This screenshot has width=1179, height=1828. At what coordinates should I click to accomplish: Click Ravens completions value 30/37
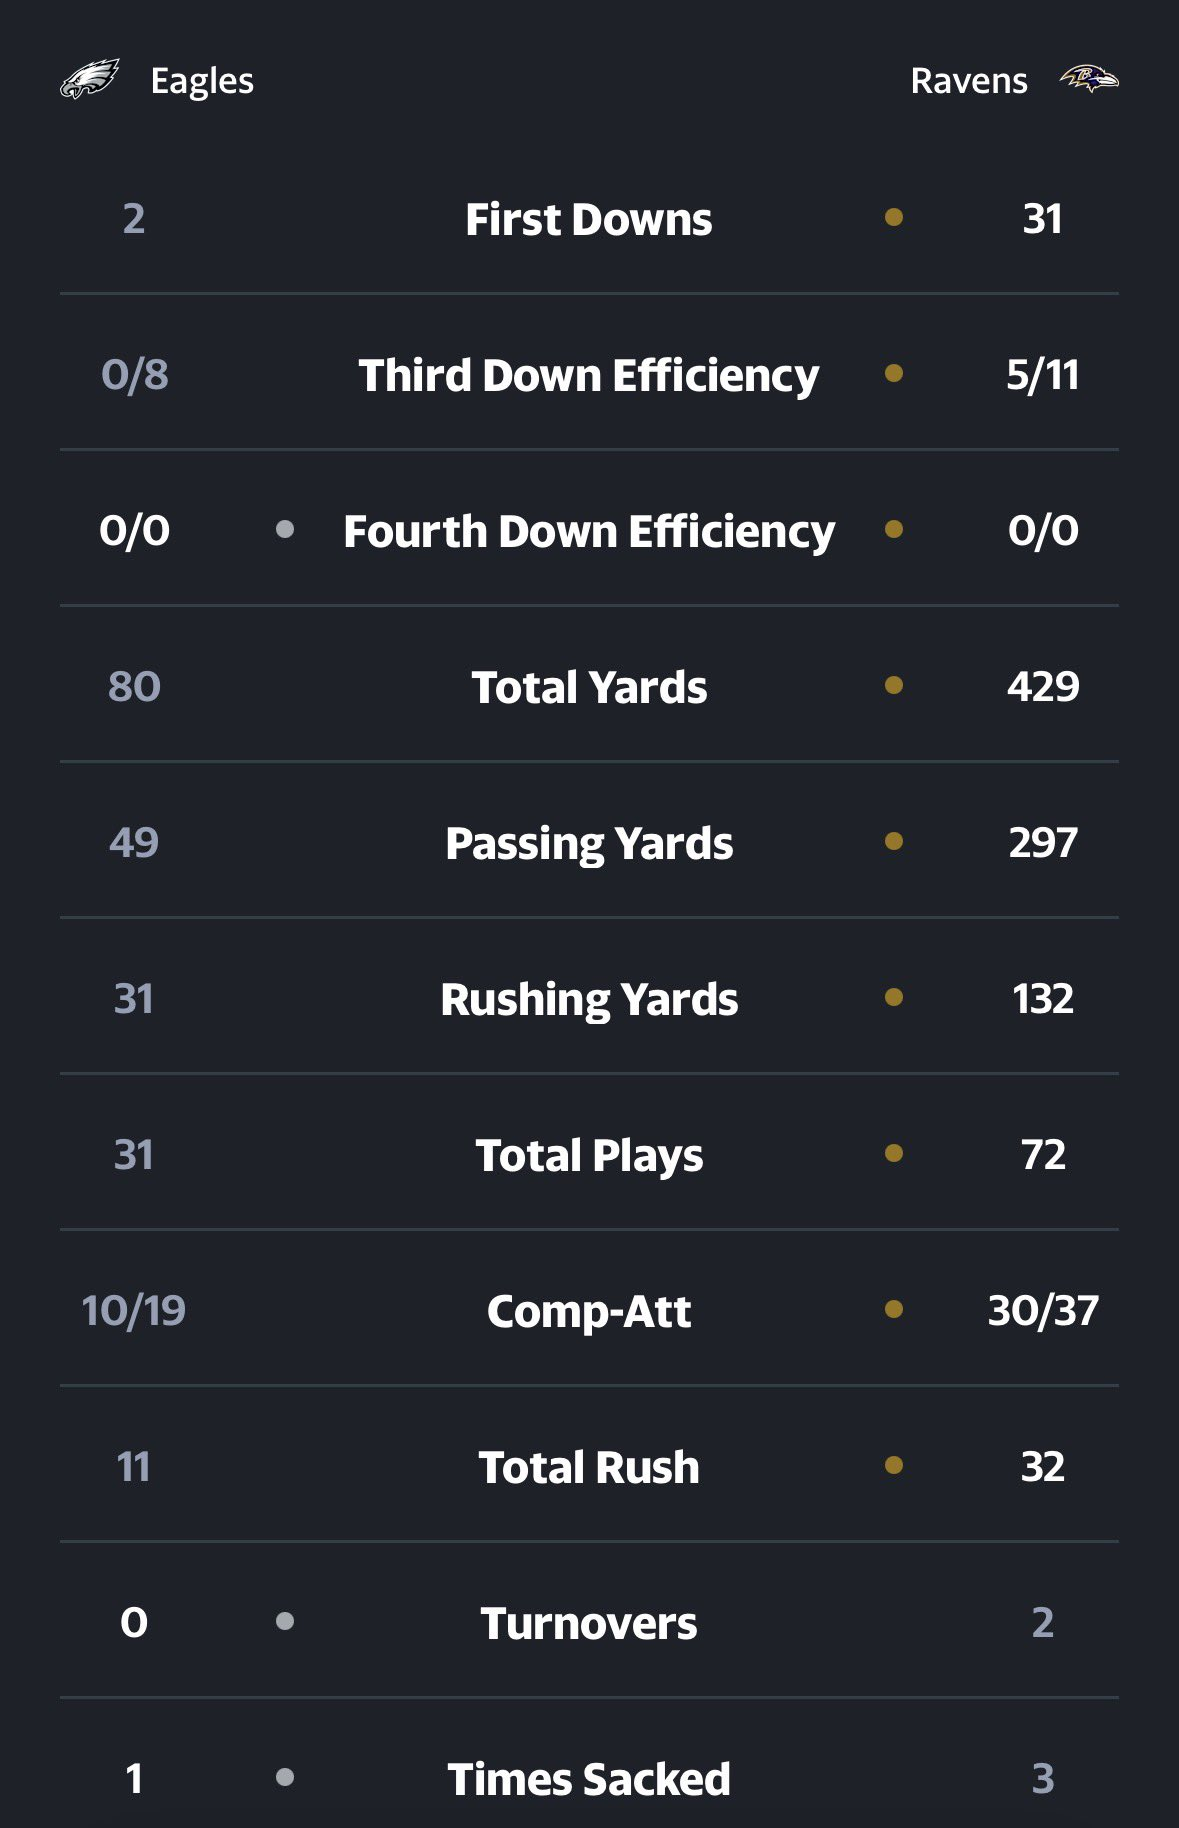point(1043,1310)
